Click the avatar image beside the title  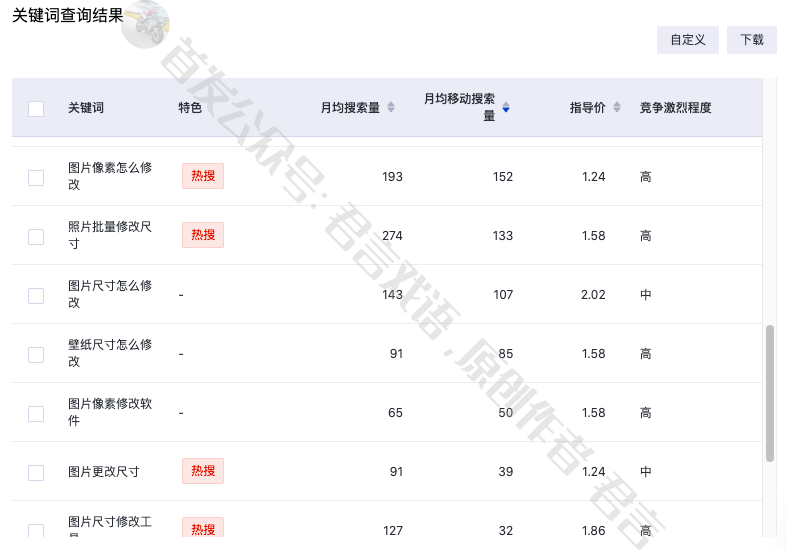tap(146, 24)
